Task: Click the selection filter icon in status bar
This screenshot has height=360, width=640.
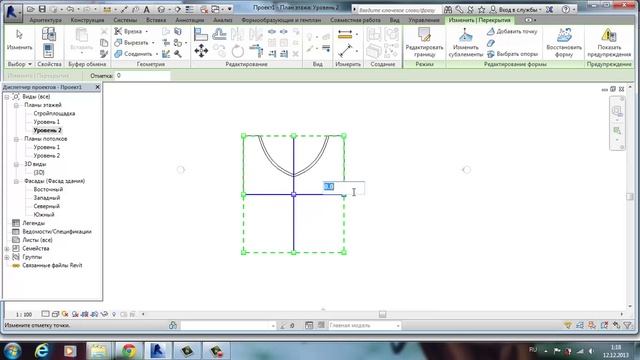Action: tap(628, 325)
